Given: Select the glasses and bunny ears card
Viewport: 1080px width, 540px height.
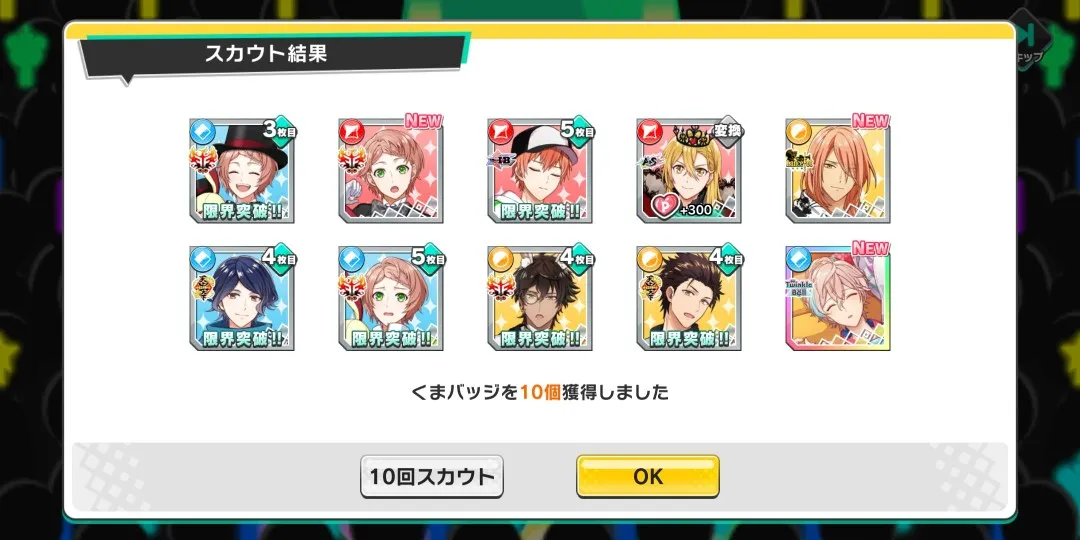Looking at the screenshot, I should click(x=539, y=298).
